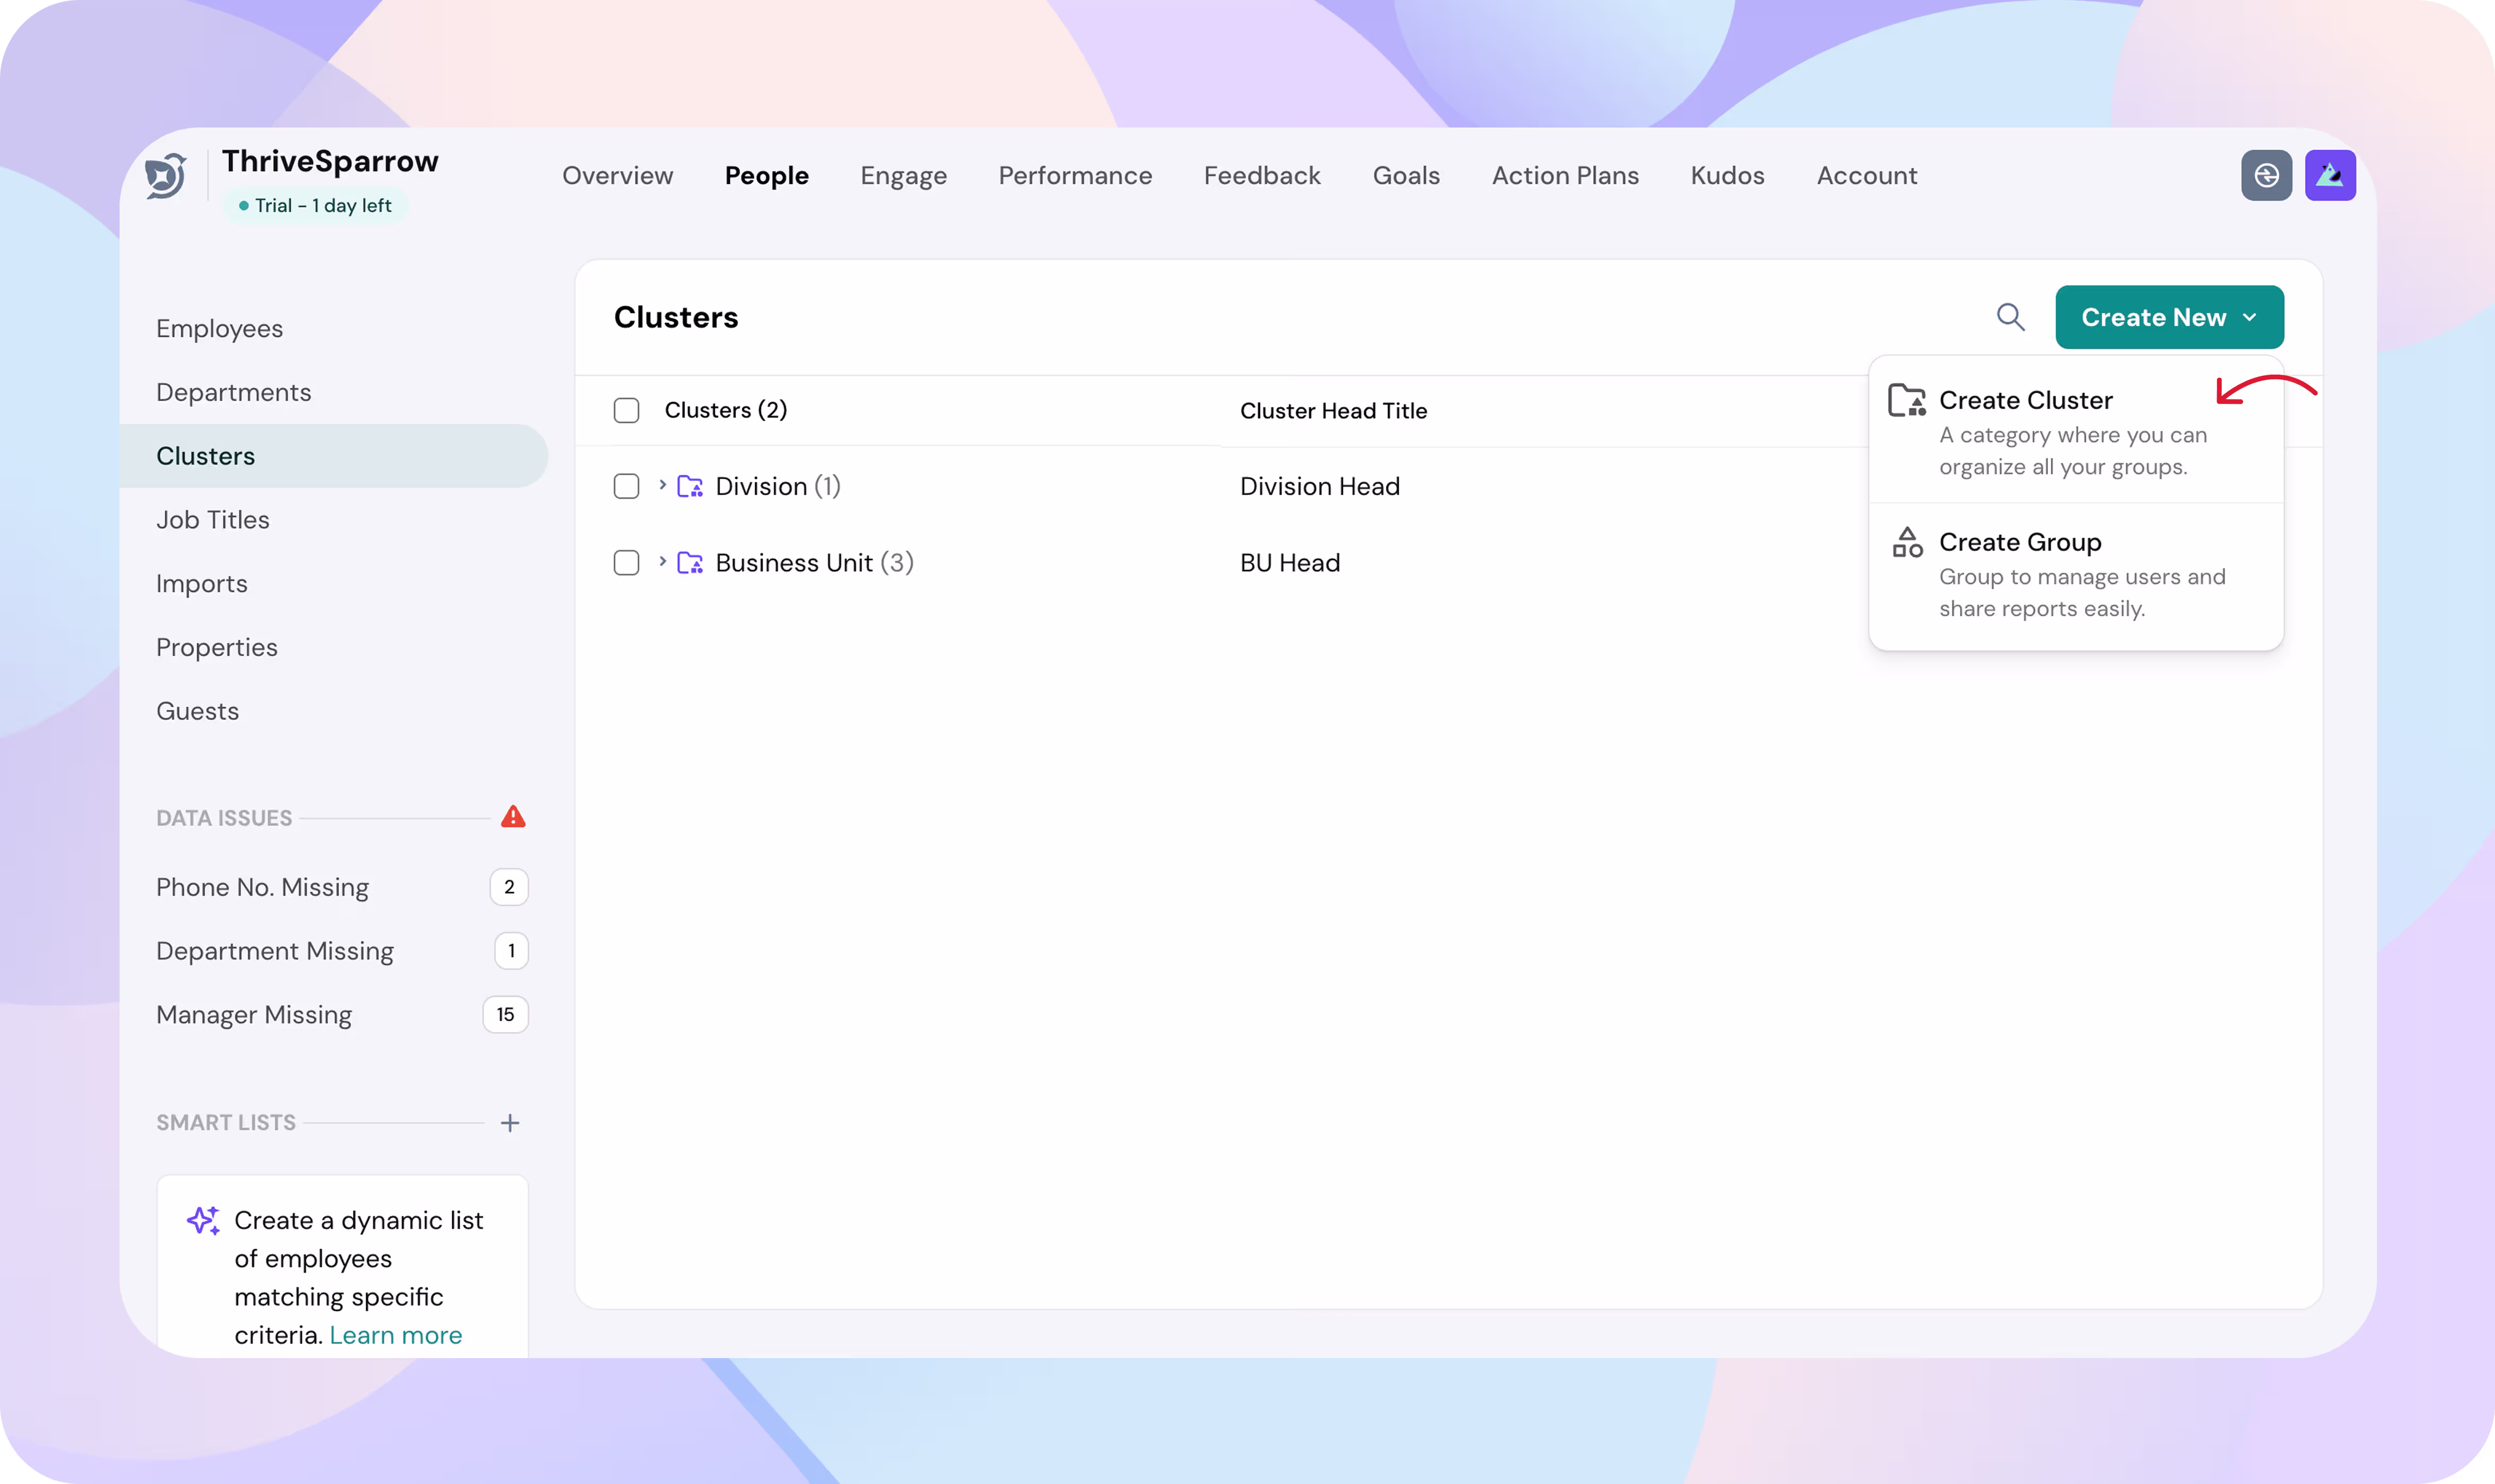Switch to the Performance tab
This screenshot has height=1484, width=2495.
pyautogui.click(x=1075, y=176)
